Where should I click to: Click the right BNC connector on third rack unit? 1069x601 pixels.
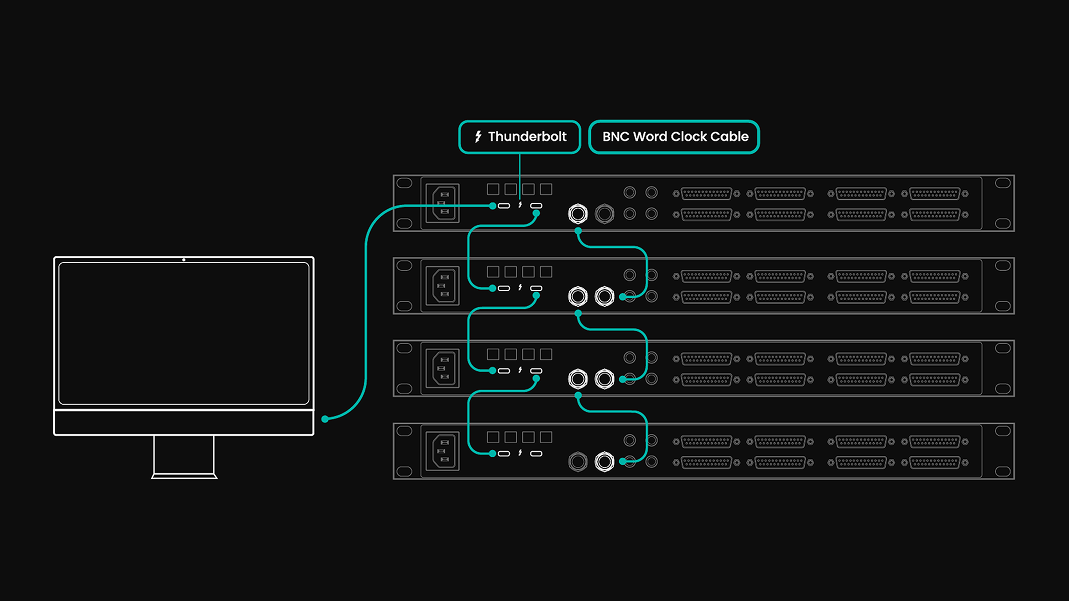coord(604,379)
